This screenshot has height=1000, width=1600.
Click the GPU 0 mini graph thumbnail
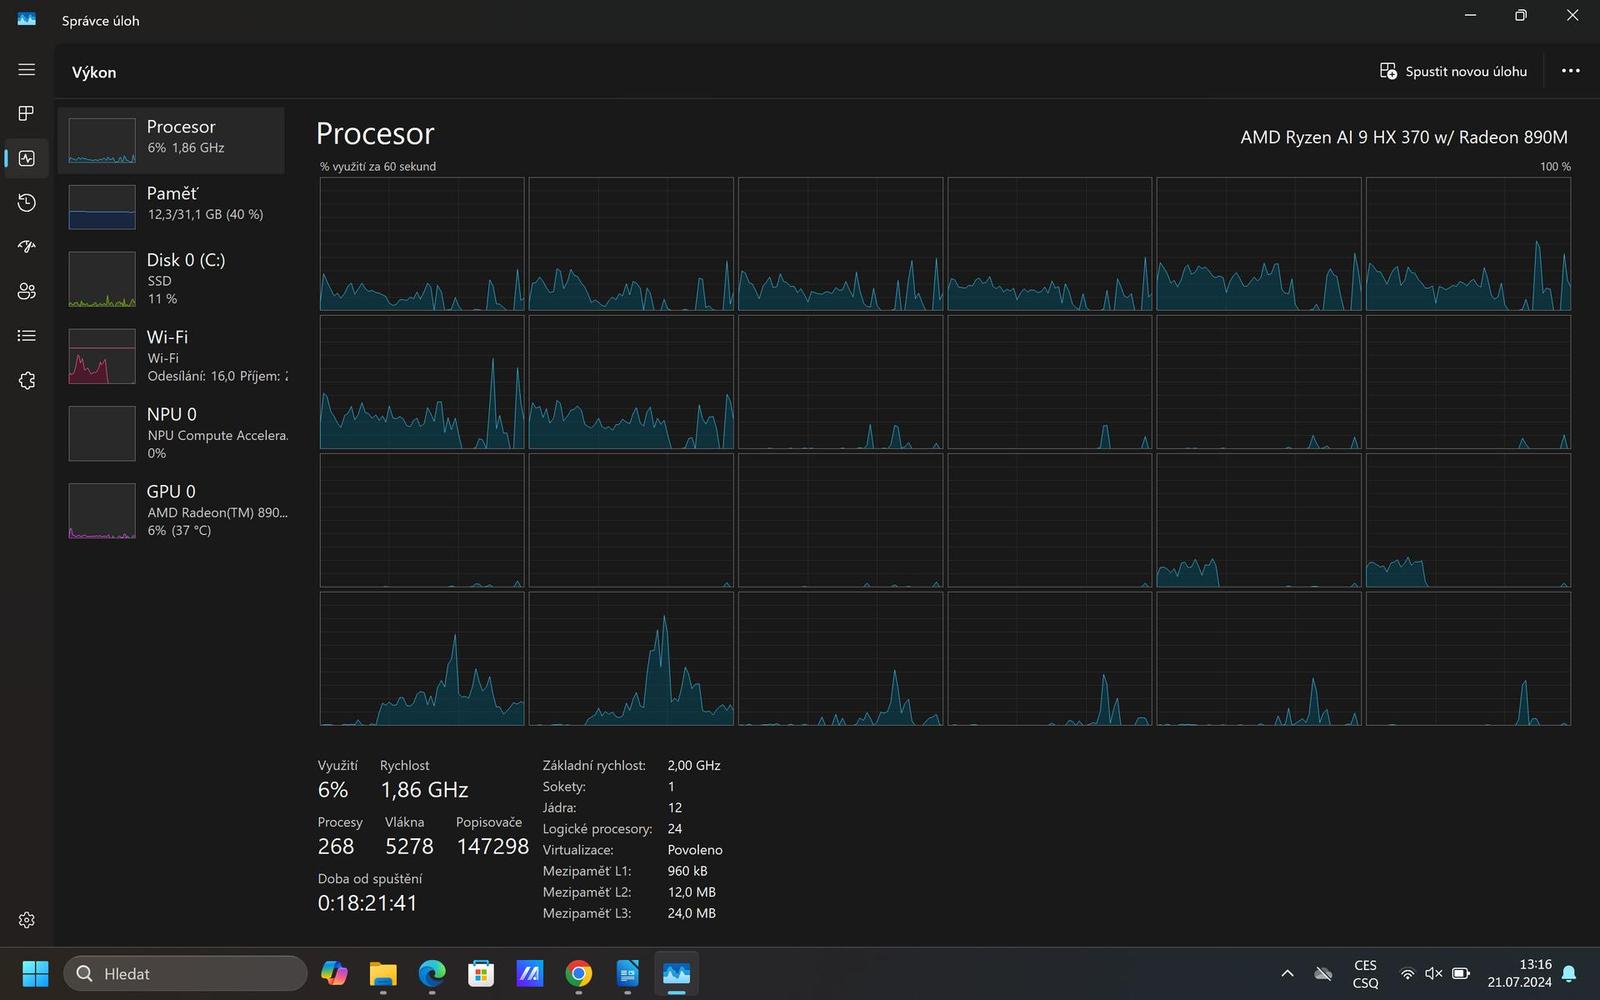click(x=102, y=511)
